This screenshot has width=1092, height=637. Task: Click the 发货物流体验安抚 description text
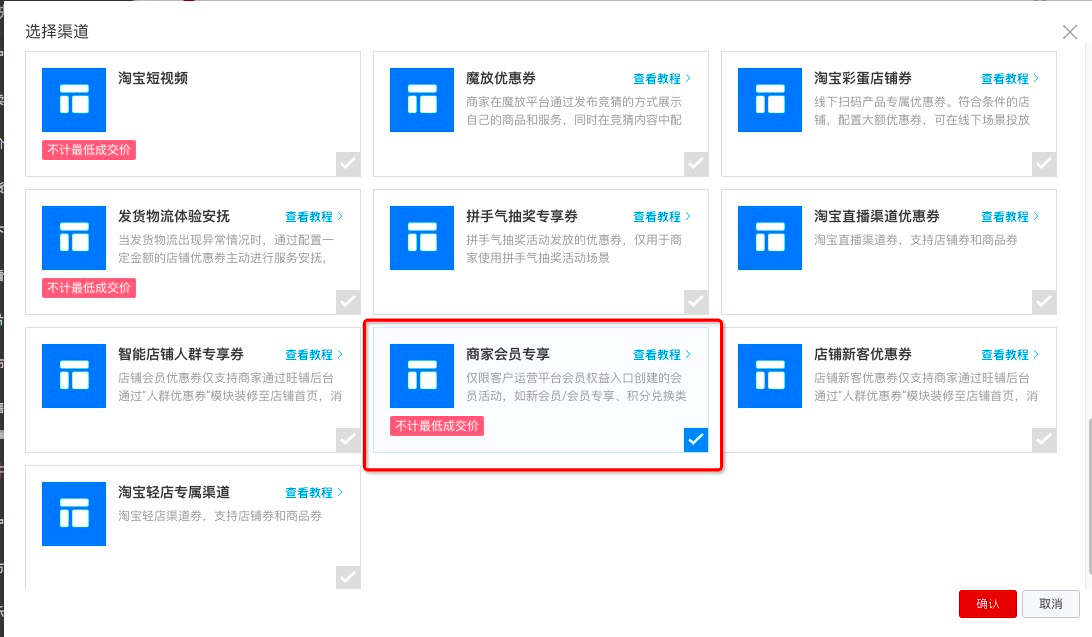pyautogui.click(x=226, y=249)
